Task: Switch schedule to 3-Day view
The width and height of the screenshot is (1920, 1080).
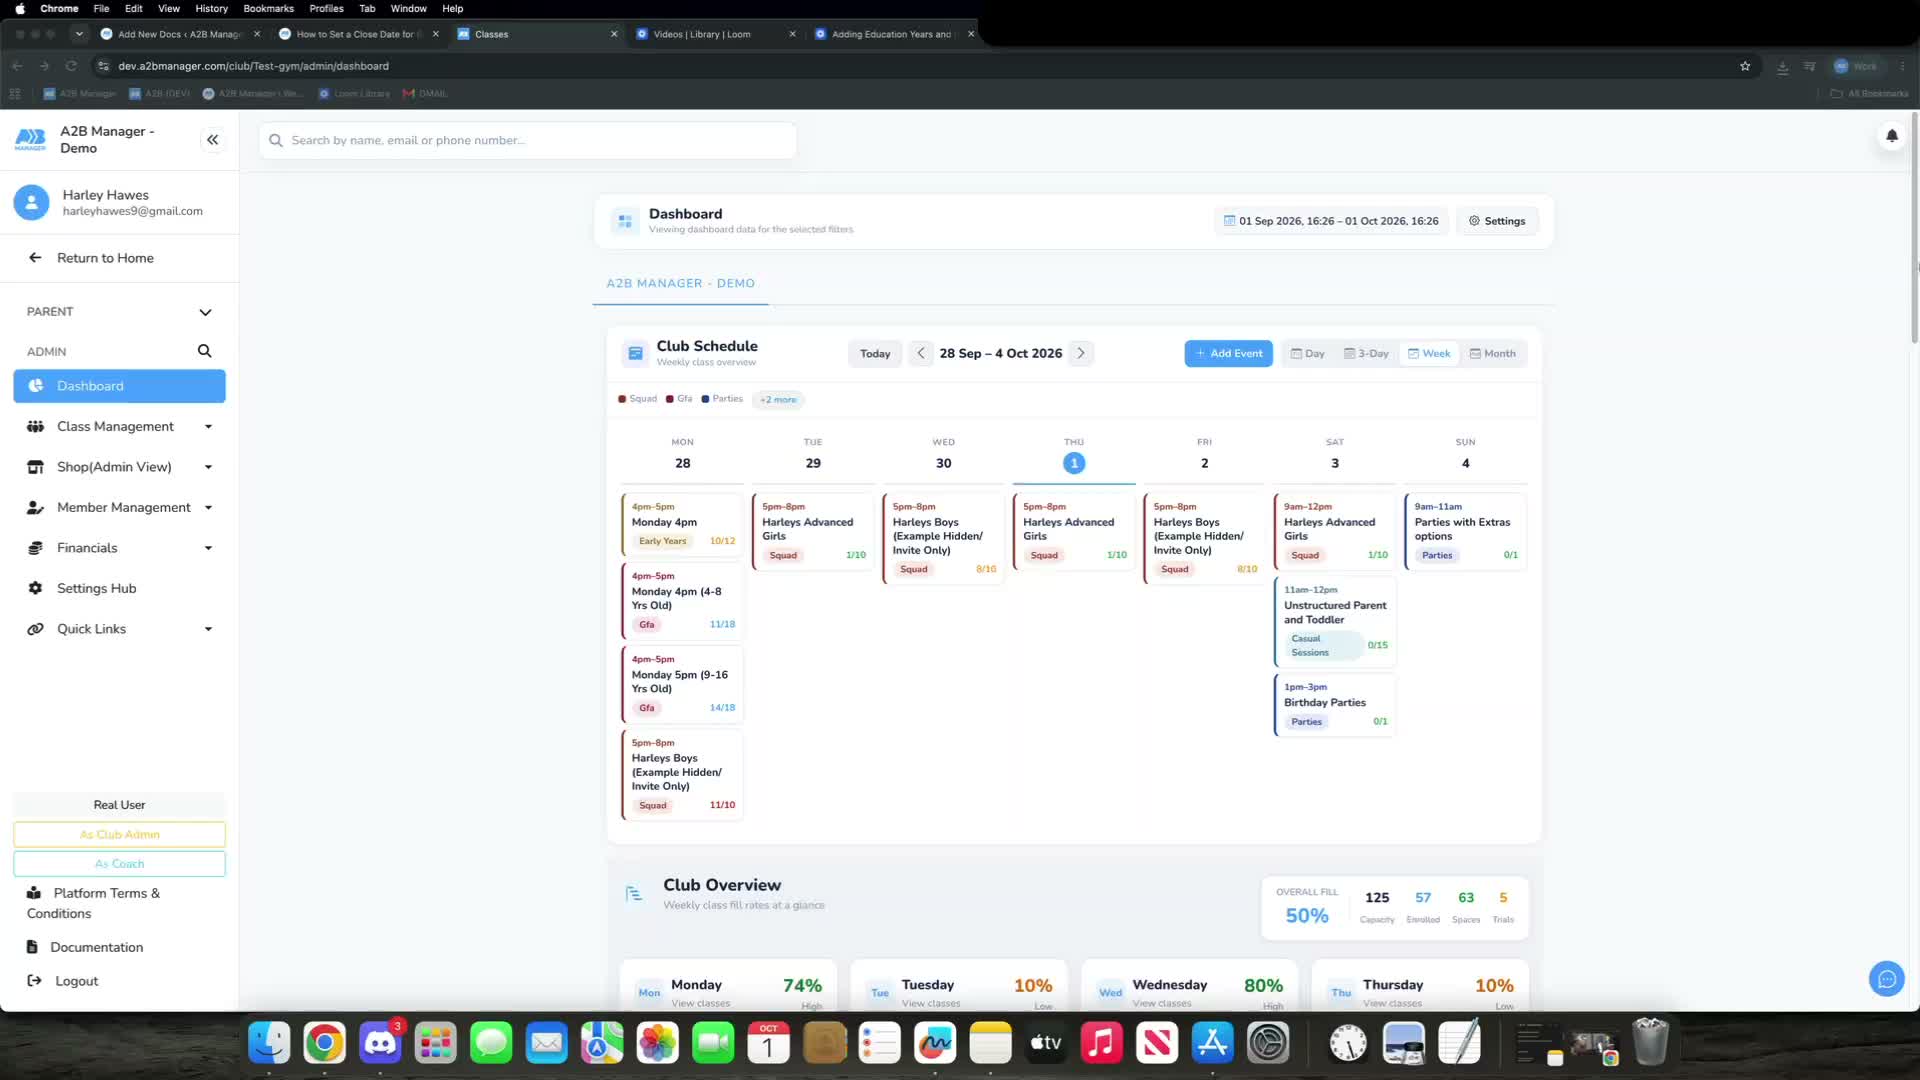Action: click(1366, 354)
